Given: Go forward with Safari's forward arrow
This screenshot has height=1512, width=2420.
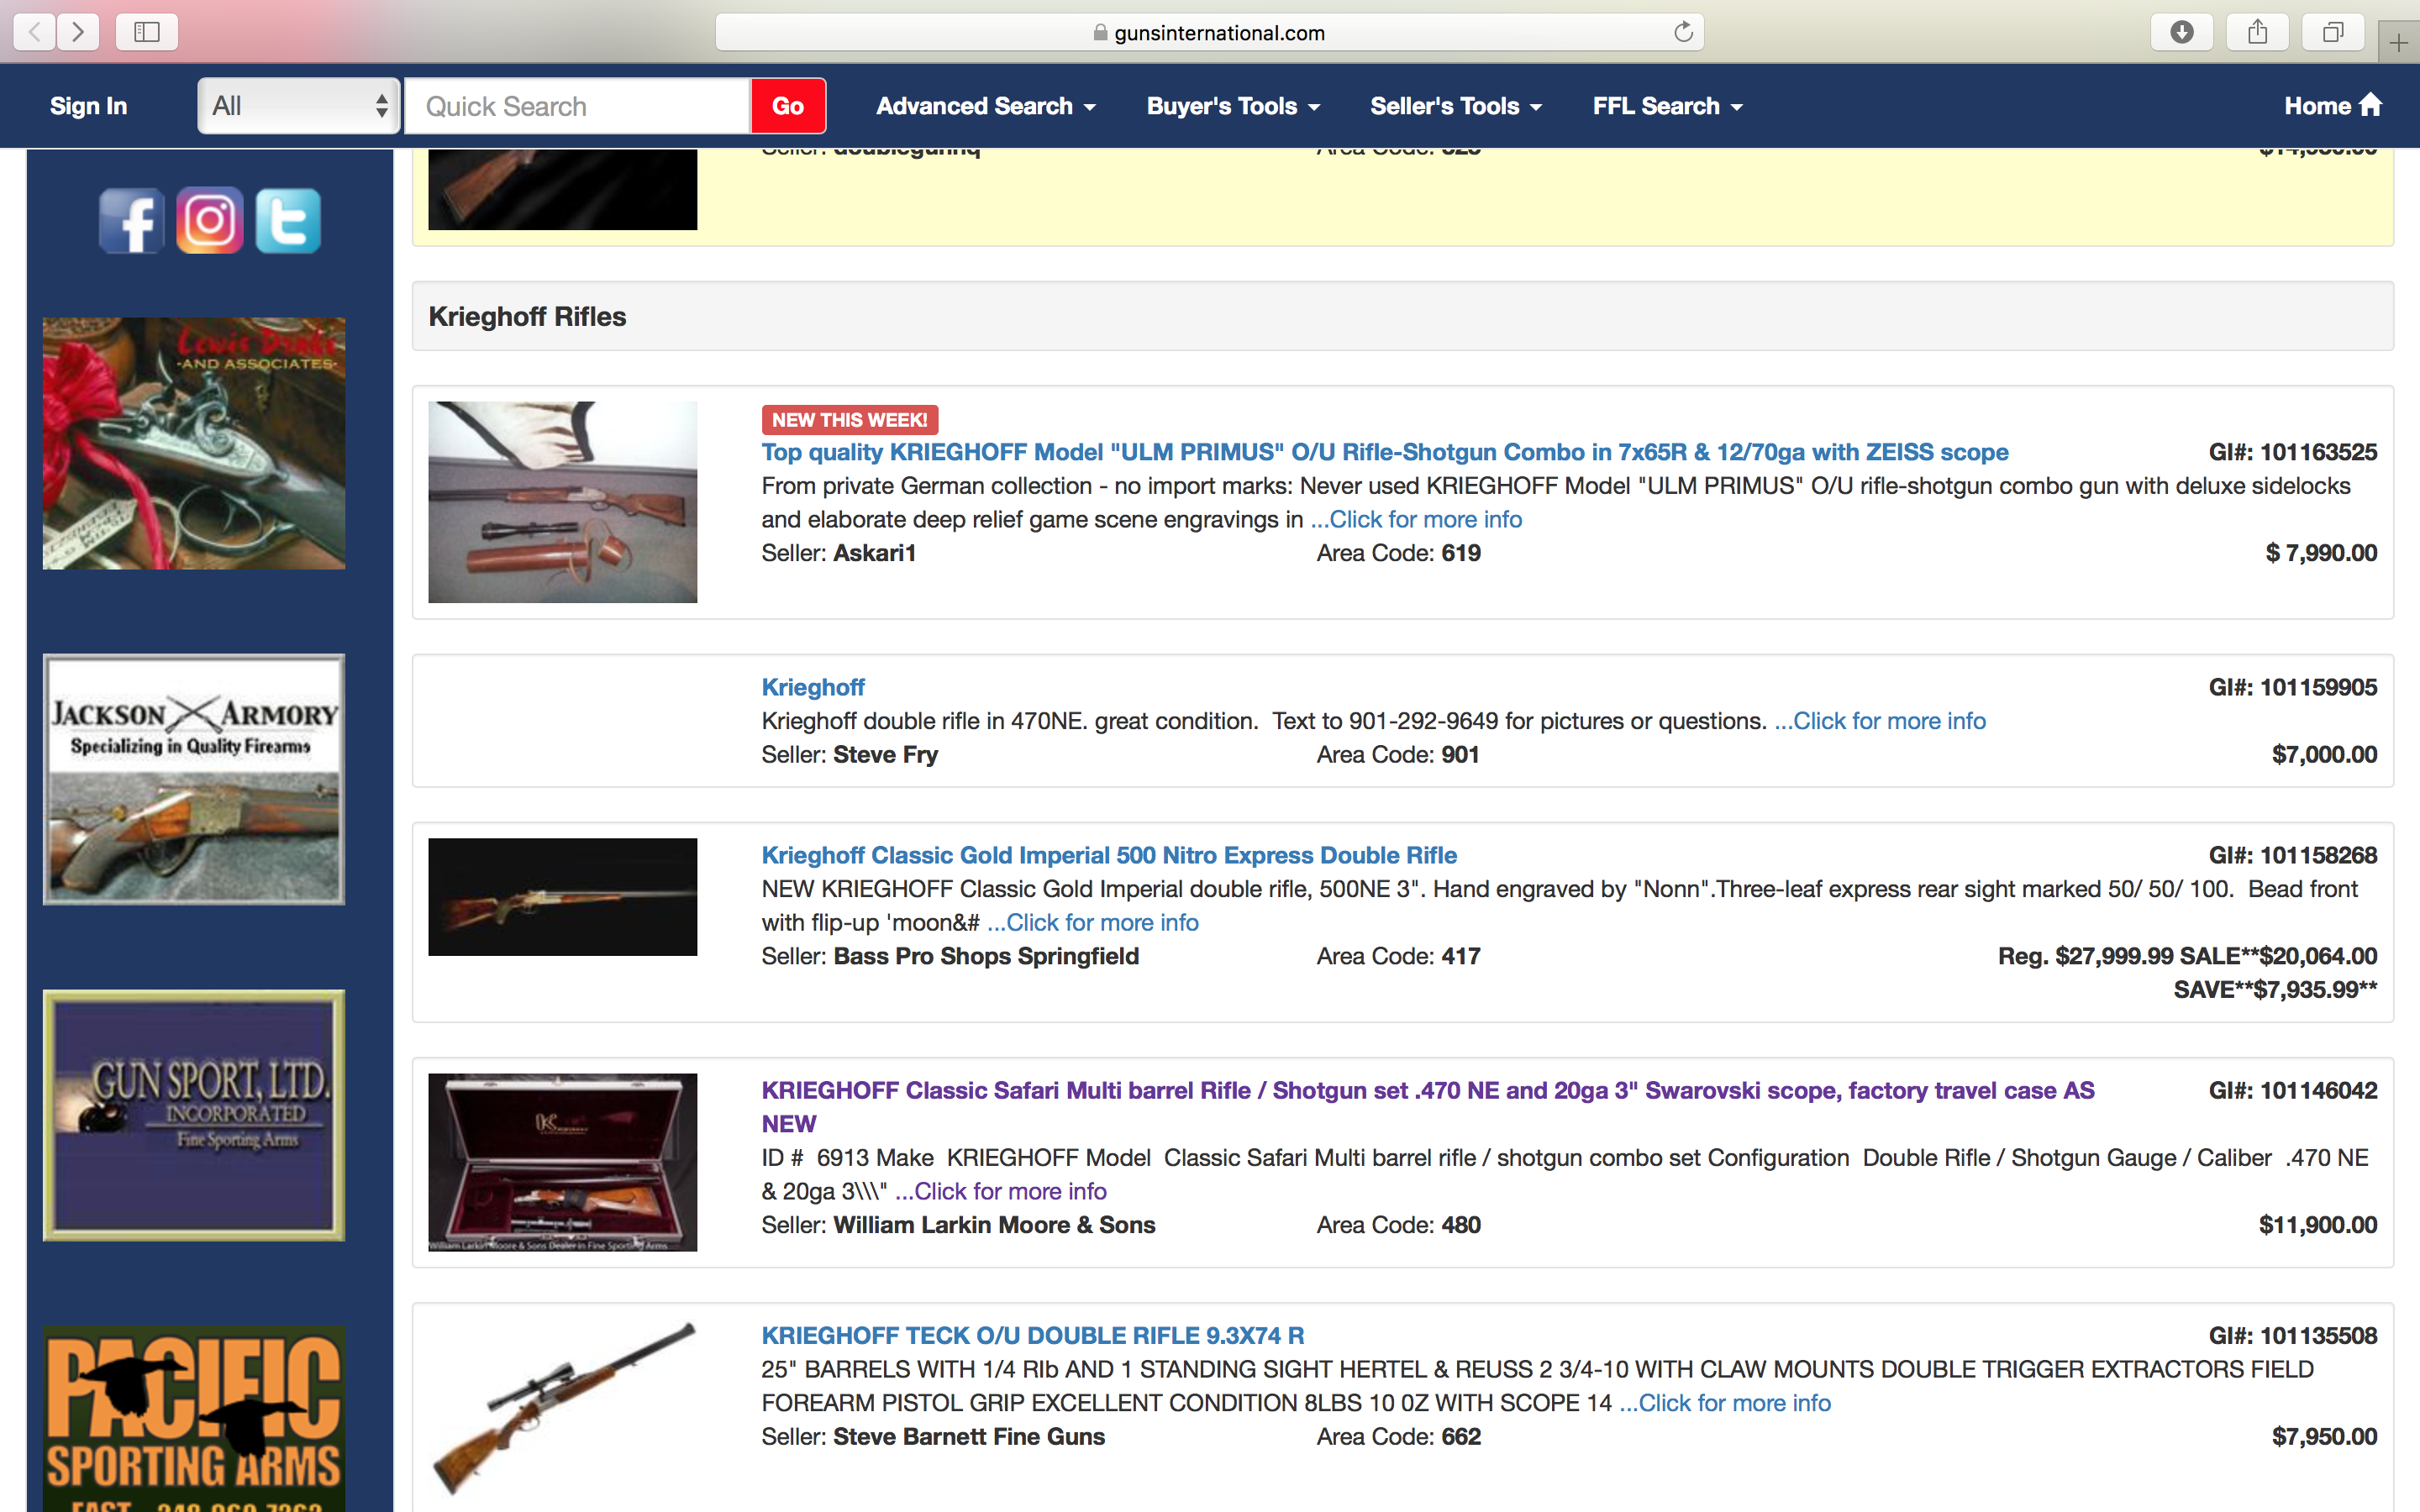Looking at the screenshot, I should (x=78, y=32).
